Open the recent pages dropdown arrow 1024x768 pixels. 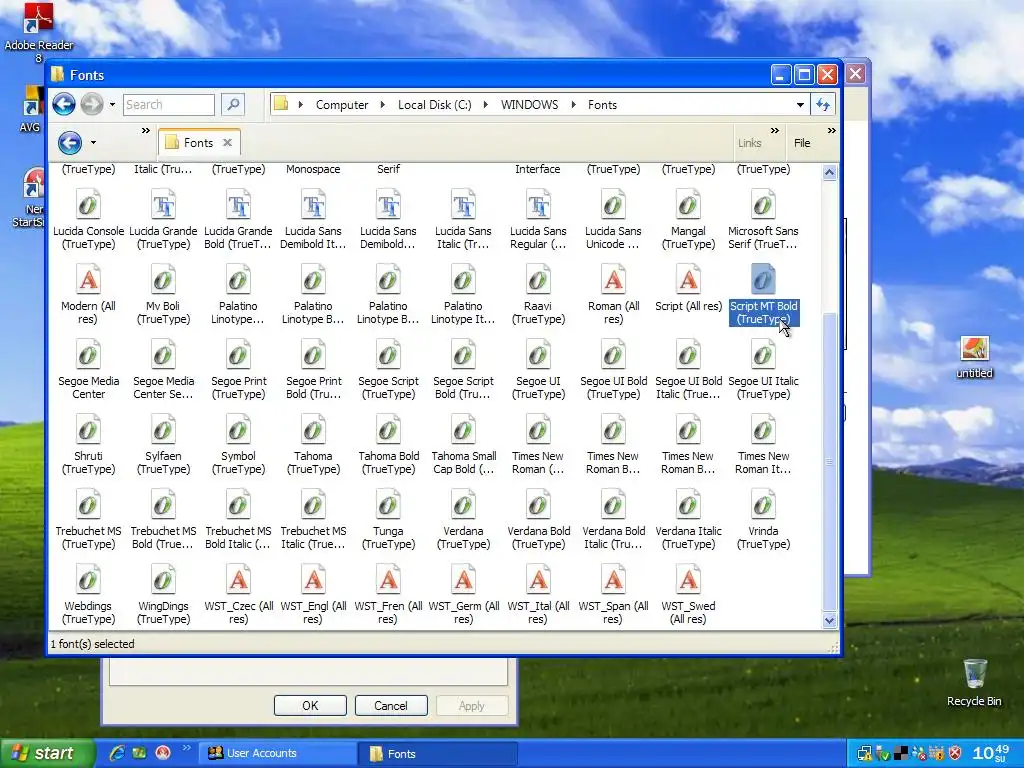tap(112, 104)
